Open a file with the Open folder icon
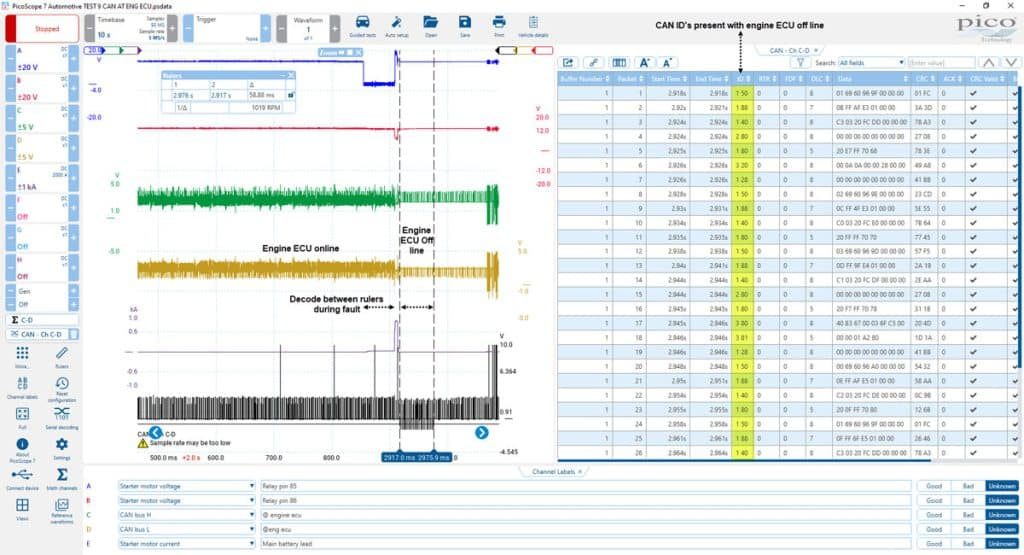 (431, 26)
